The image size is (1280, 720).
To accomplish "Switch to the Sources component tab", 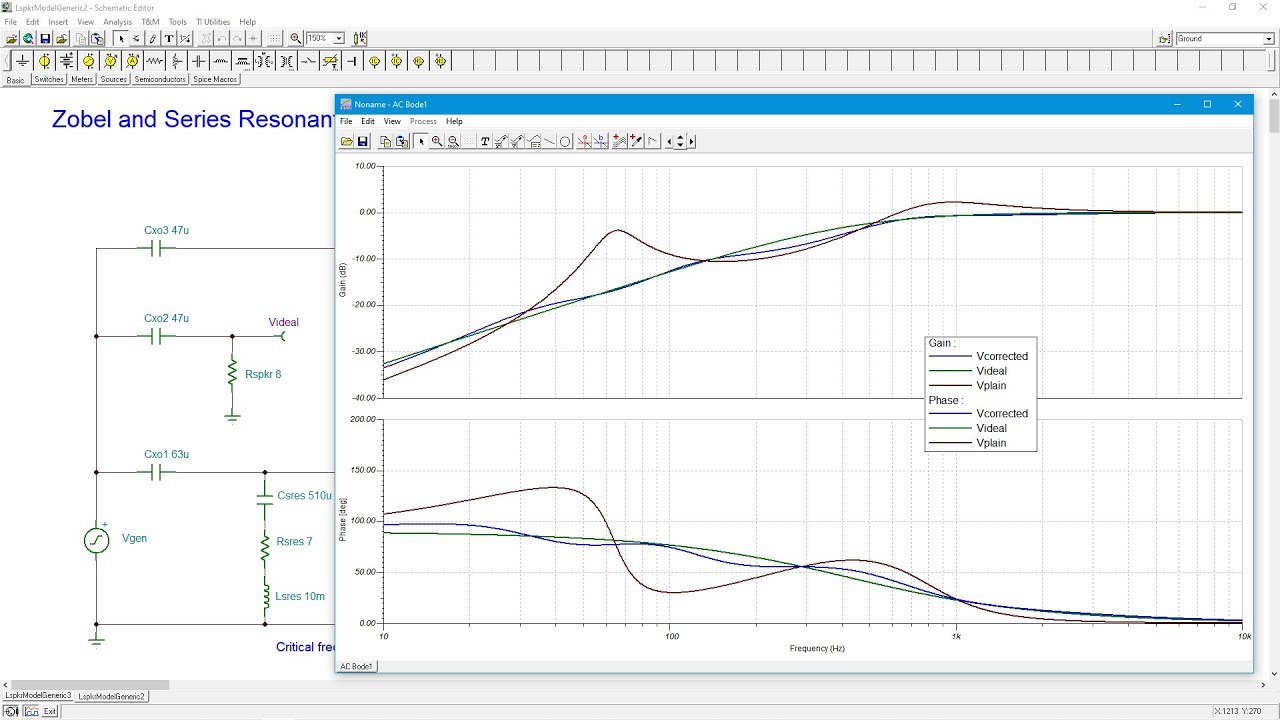I will click(114, 79).
